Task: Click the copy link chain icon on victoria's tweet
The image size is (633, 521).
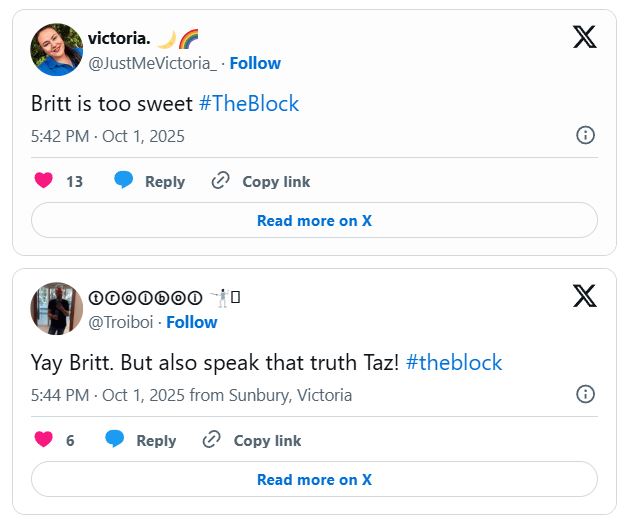Action: click(x=221, y=181)
